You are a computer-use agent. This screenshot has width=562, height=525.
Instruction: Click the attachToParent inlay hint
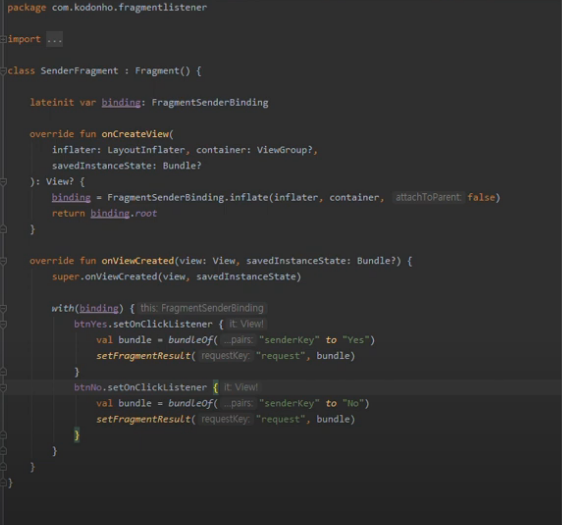tap(428, 197)
